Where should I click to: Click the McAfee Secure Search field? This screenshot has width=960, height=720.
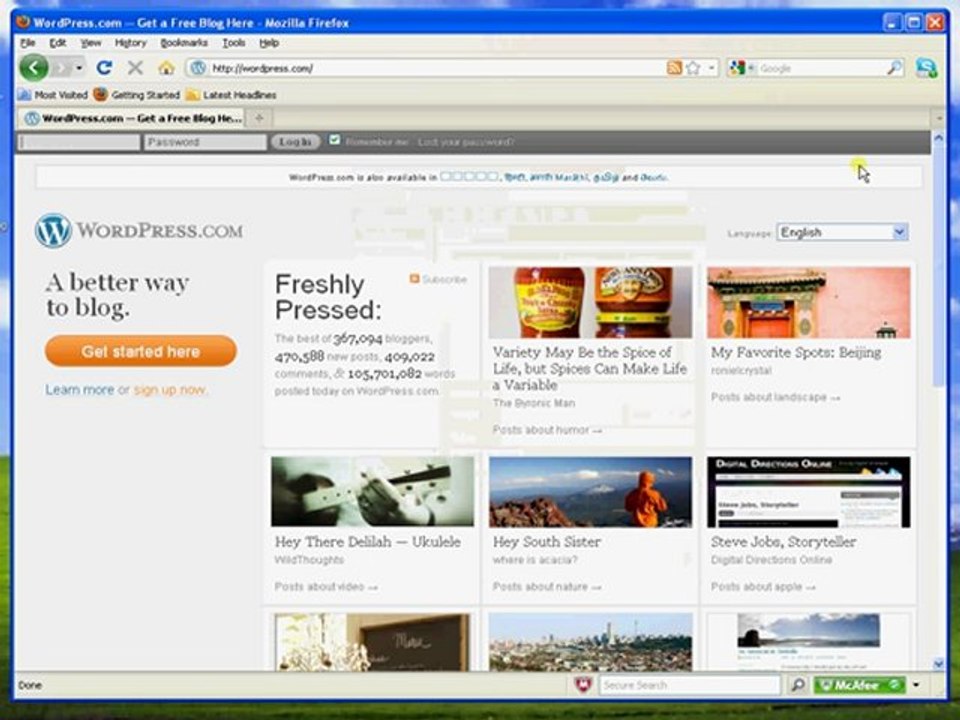pyautogui.click(x=689, y=685)
